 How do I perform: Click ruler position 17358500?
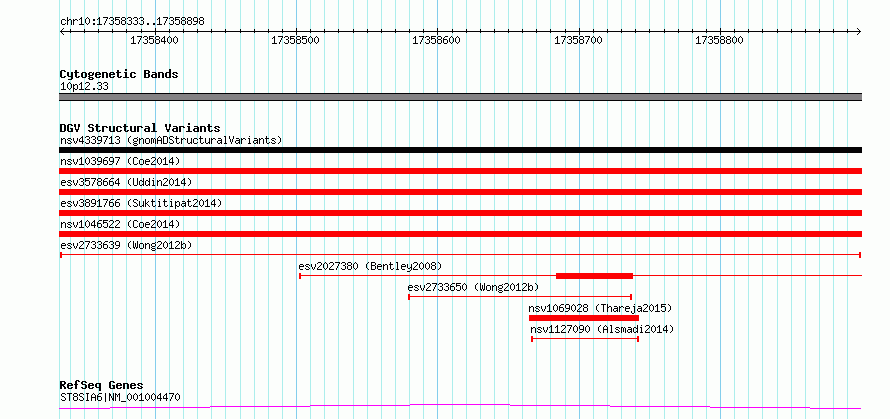(x=296, y=41)
